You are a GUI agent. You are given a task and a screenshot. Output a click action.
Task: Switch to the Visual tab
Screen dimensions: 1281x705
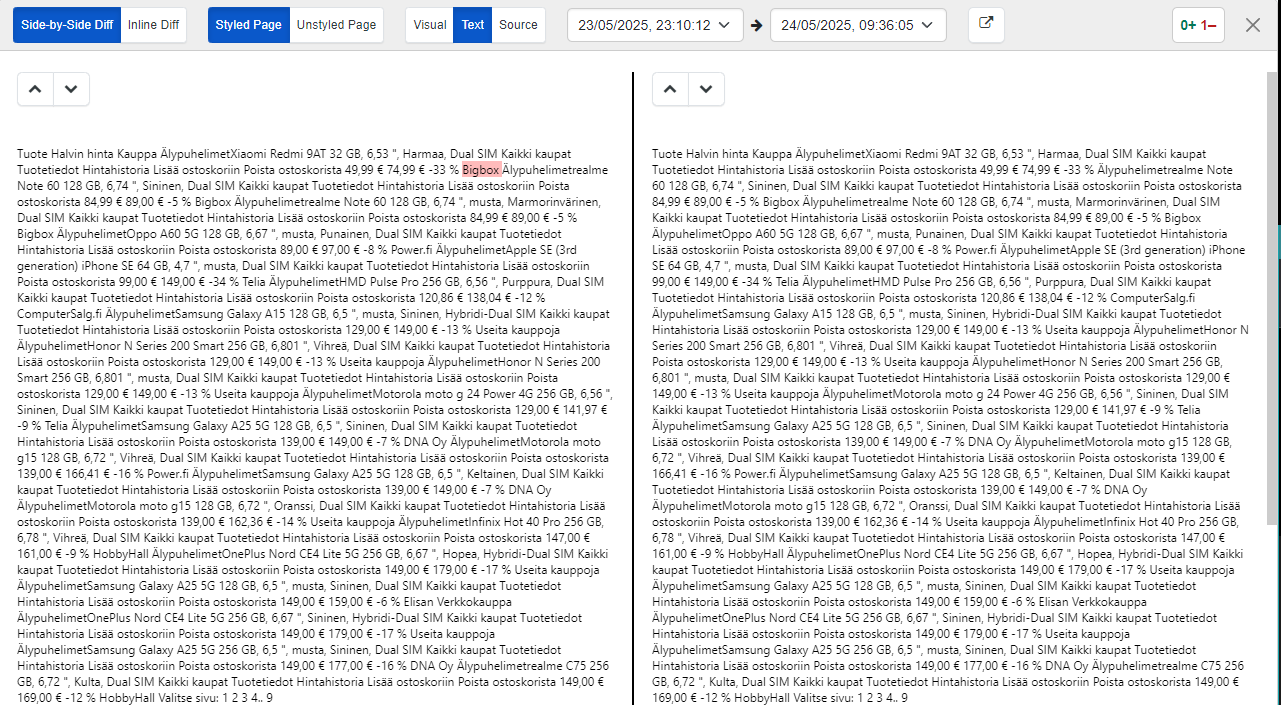430,25
